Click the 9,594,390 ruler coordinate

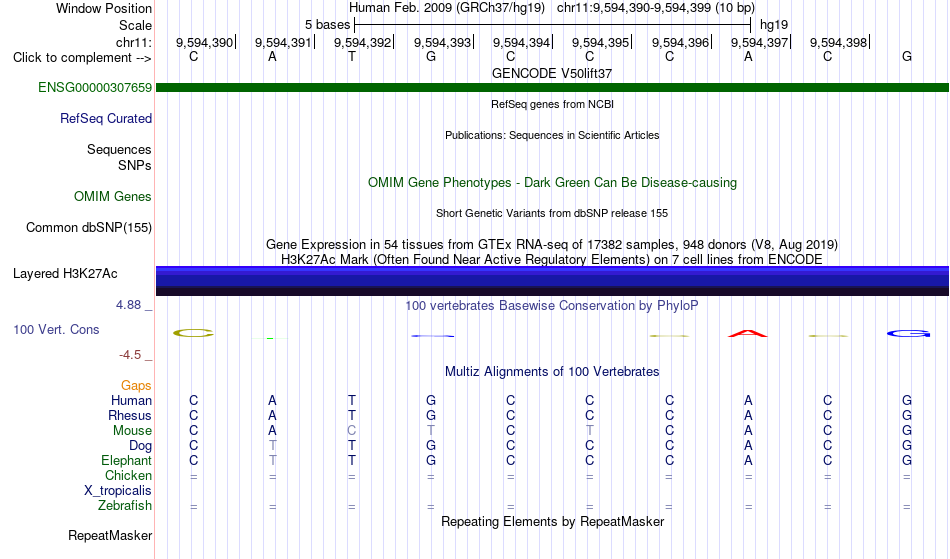pyautogui.click(x=204, y=42)
